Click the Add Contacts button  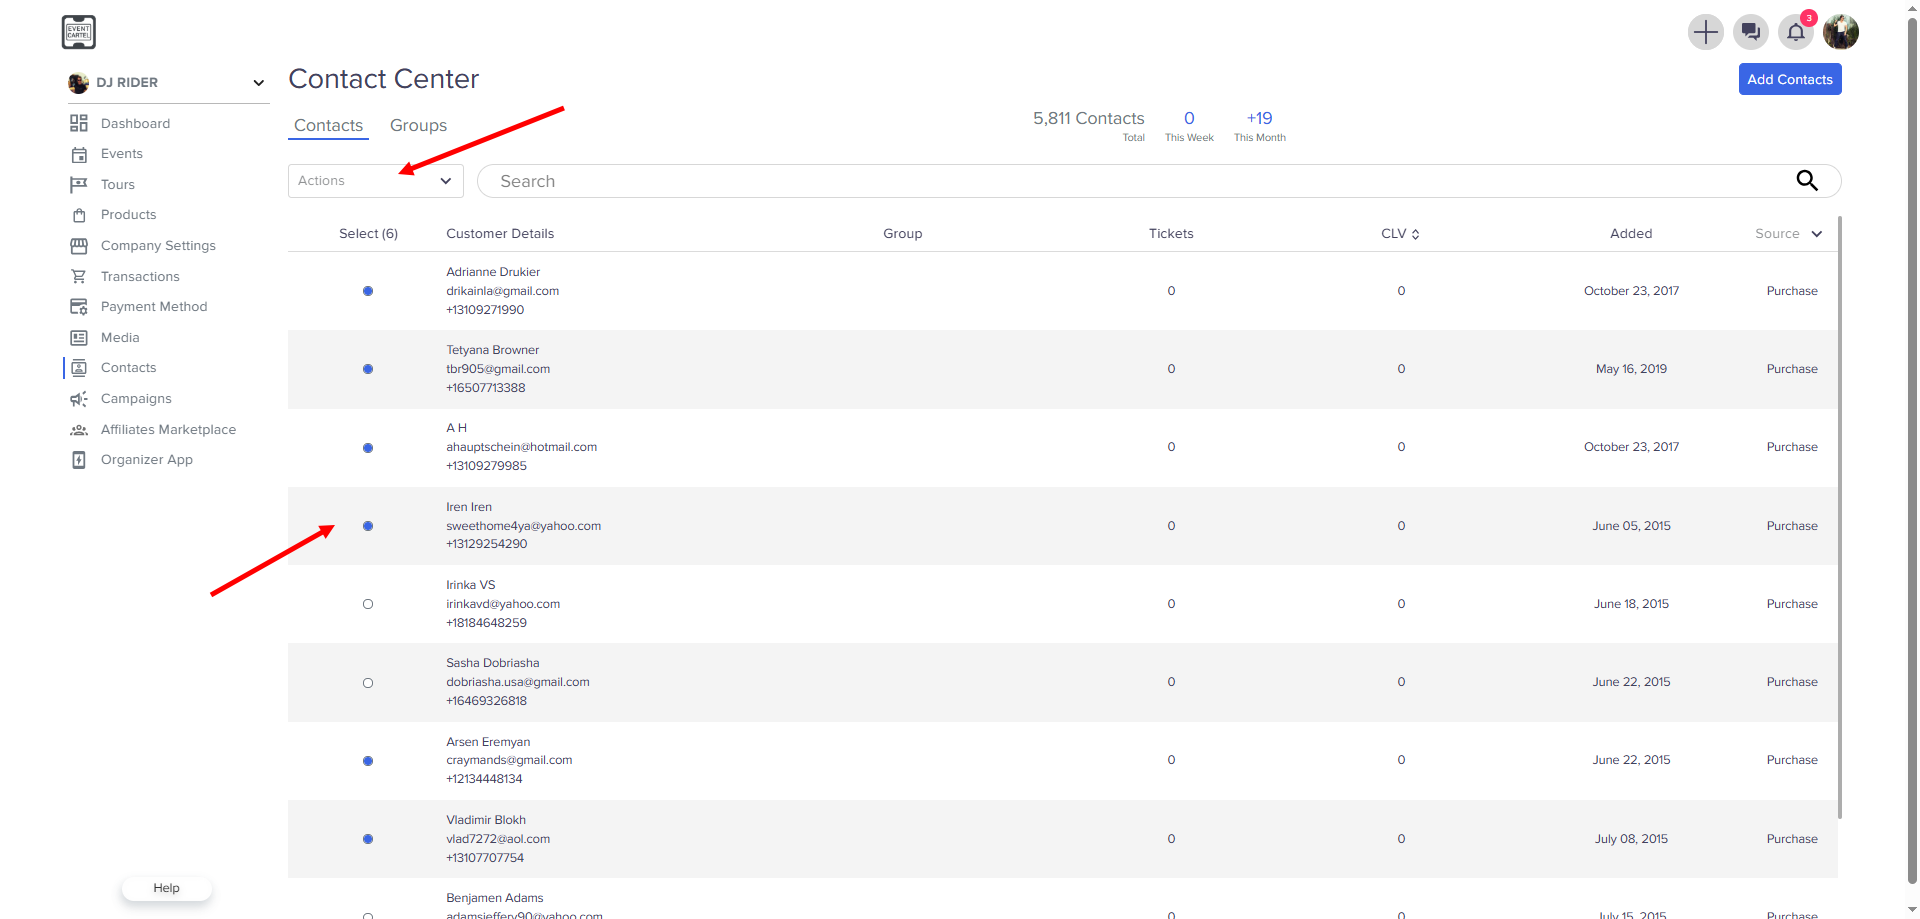point(1790,79)
